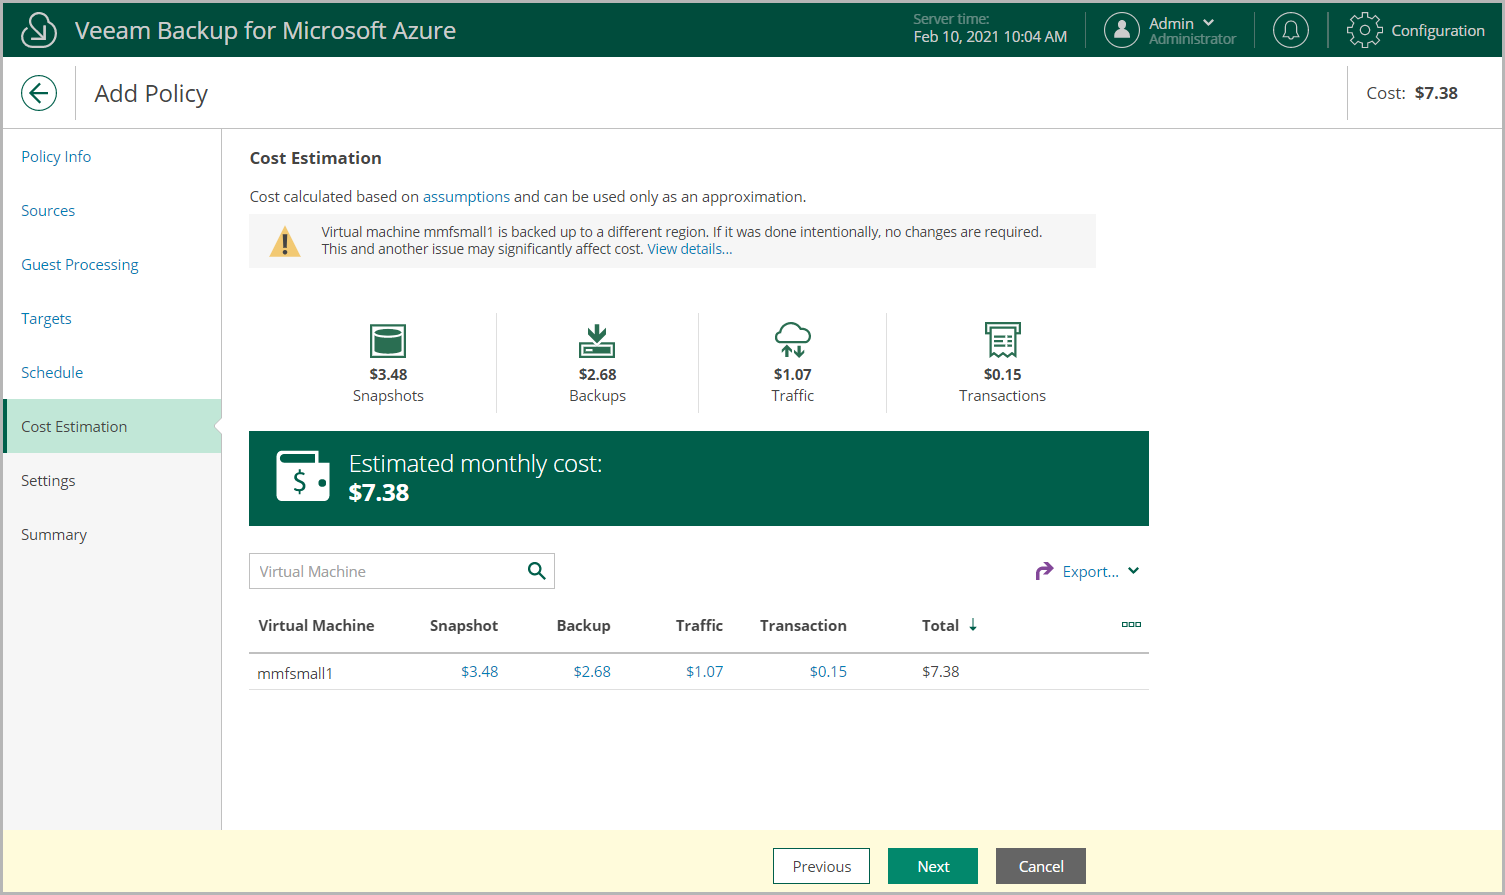The width and height of the screenshot is (1505, 895).
Task: Click the Export arrow icon
Action: click(1044, 571)
